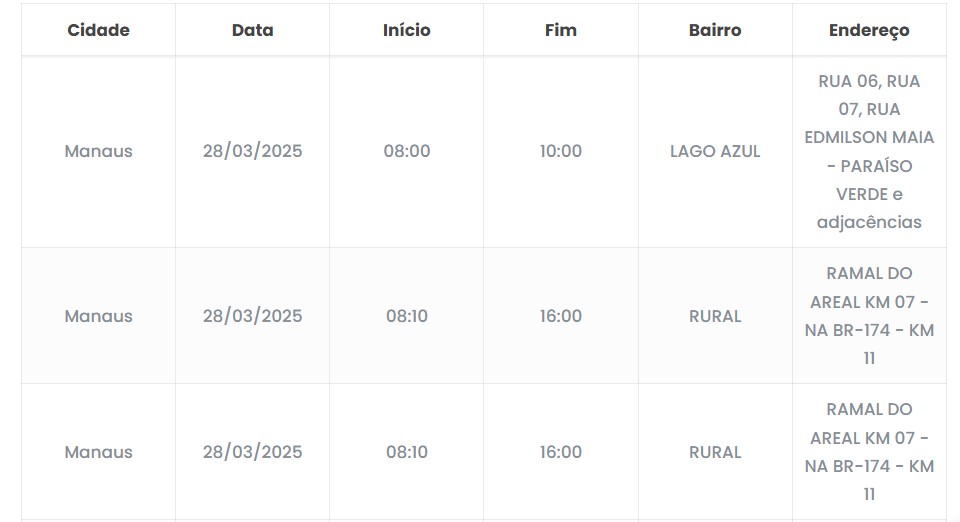Select the Endereço column header

coord(869,30)
